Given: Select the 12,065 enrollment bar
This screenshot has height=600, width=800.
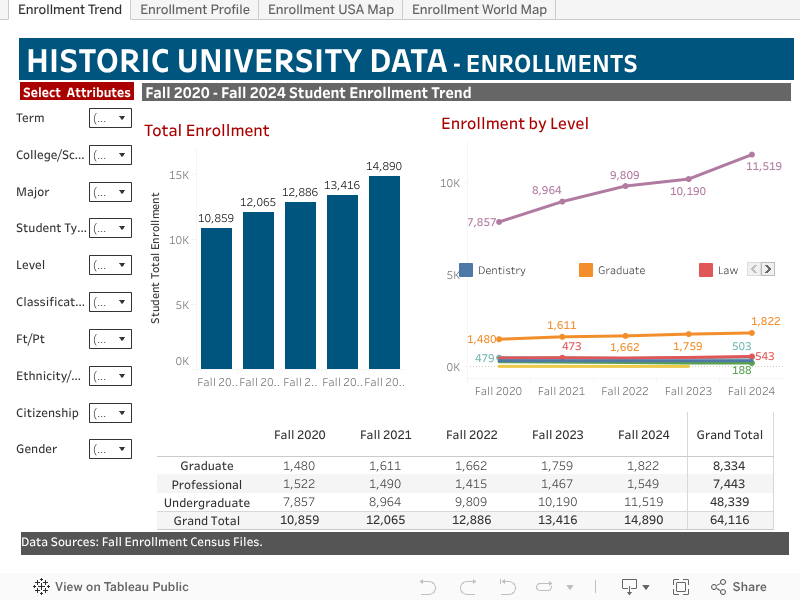Looking at the screenshot, I should click(x=258, y=290).
